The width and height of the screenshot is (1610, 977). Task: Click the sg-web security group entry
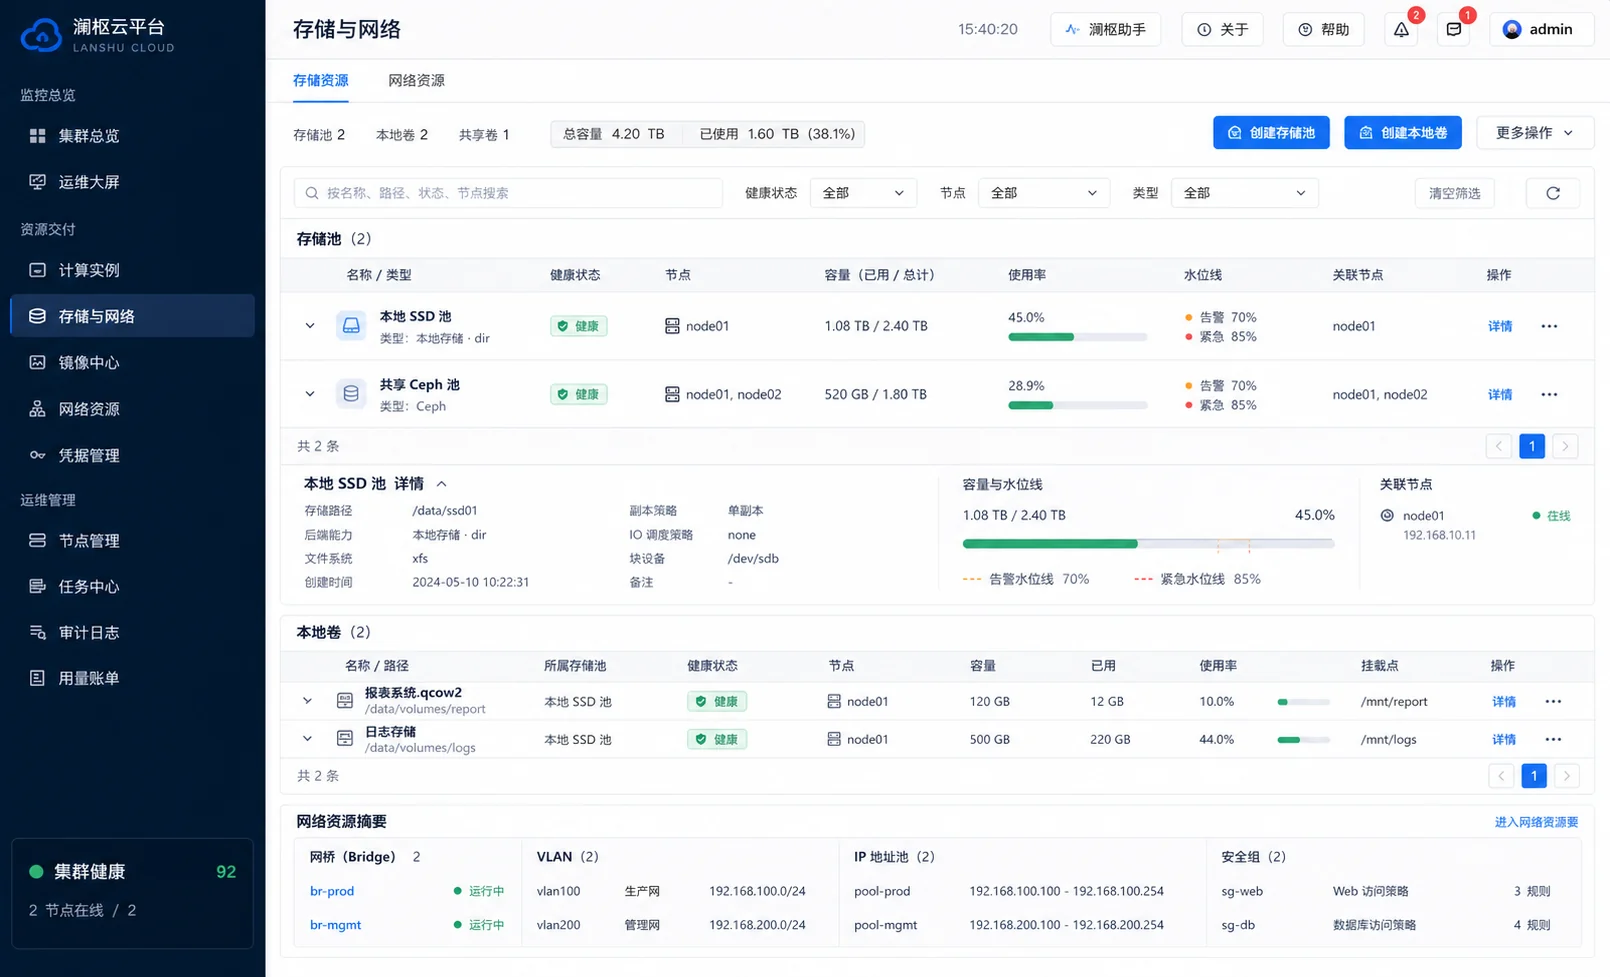[1242, 891]
